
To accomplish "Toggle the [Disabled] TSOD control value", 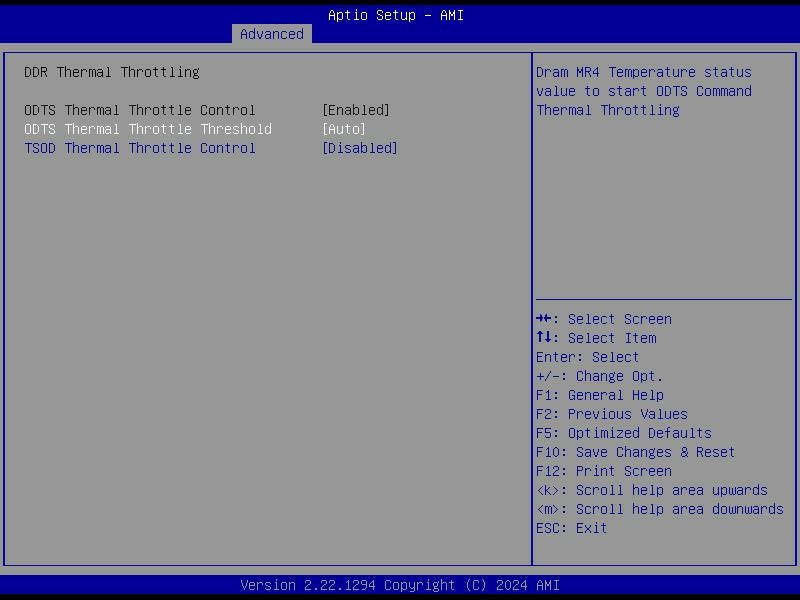I will [x=360, y=148].
